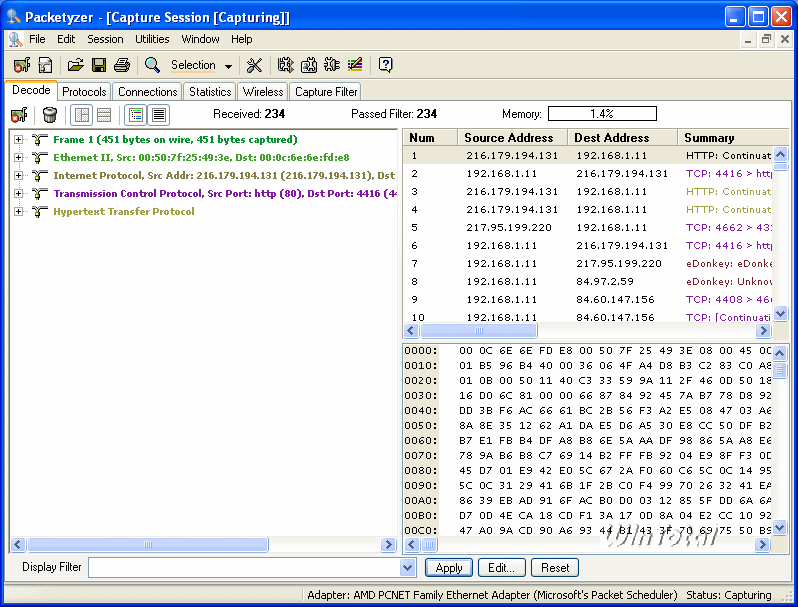Screen dimensions: 798x607
Task: Clear packets with the trash can icon
Action: (x=49, y=115)
